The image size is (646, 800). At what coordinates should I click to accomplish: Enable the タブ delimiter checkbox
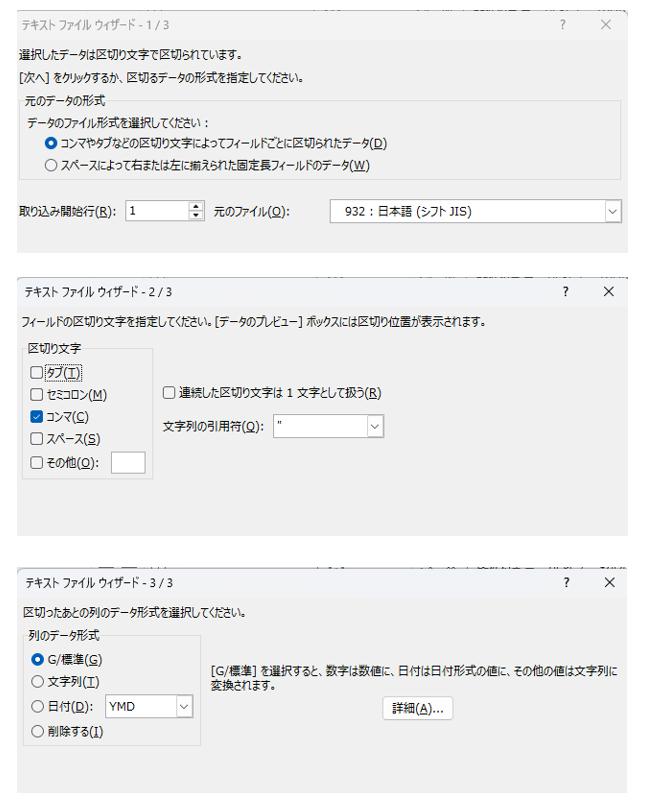[x=37, y=373]
